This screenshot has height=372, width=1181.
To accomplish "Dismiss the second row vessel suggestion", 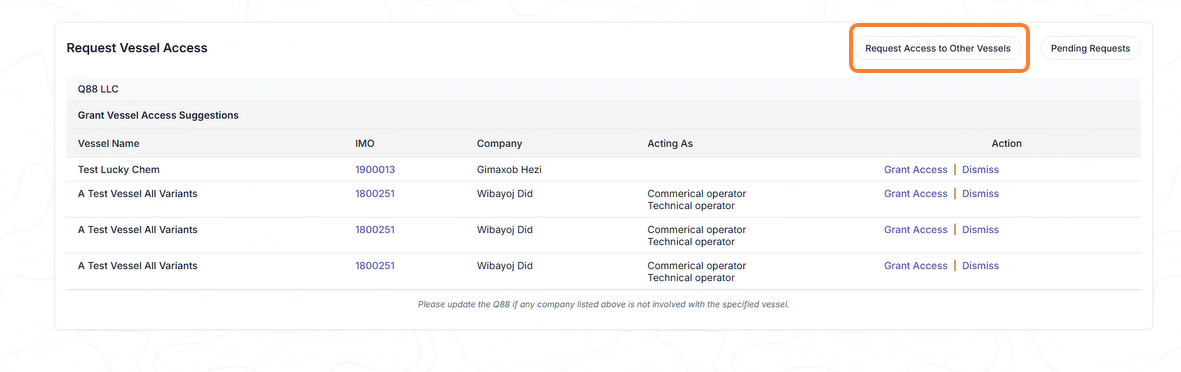I will 980,194.
